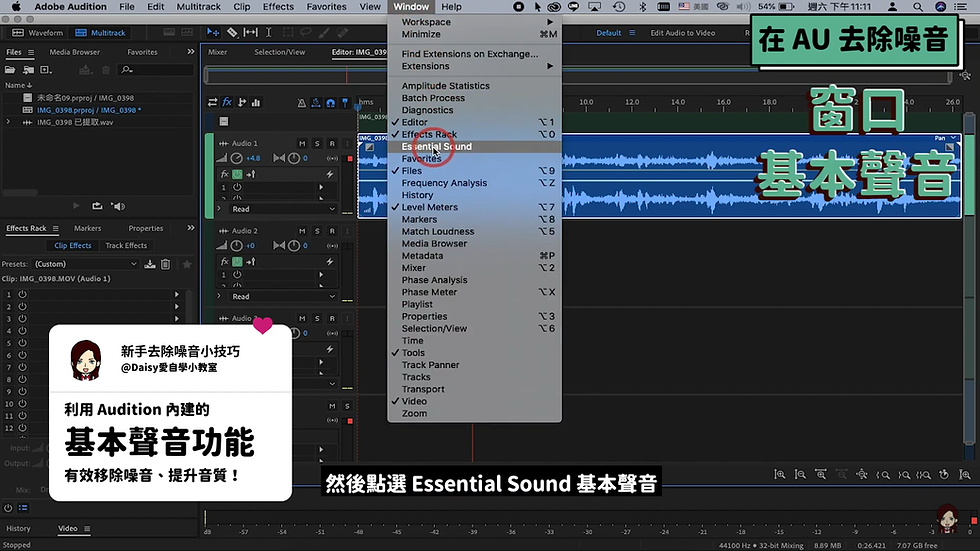This screenshot has width=980, height=551.
Task: Switch to Media Browser tab
Action: pos(74,52)
